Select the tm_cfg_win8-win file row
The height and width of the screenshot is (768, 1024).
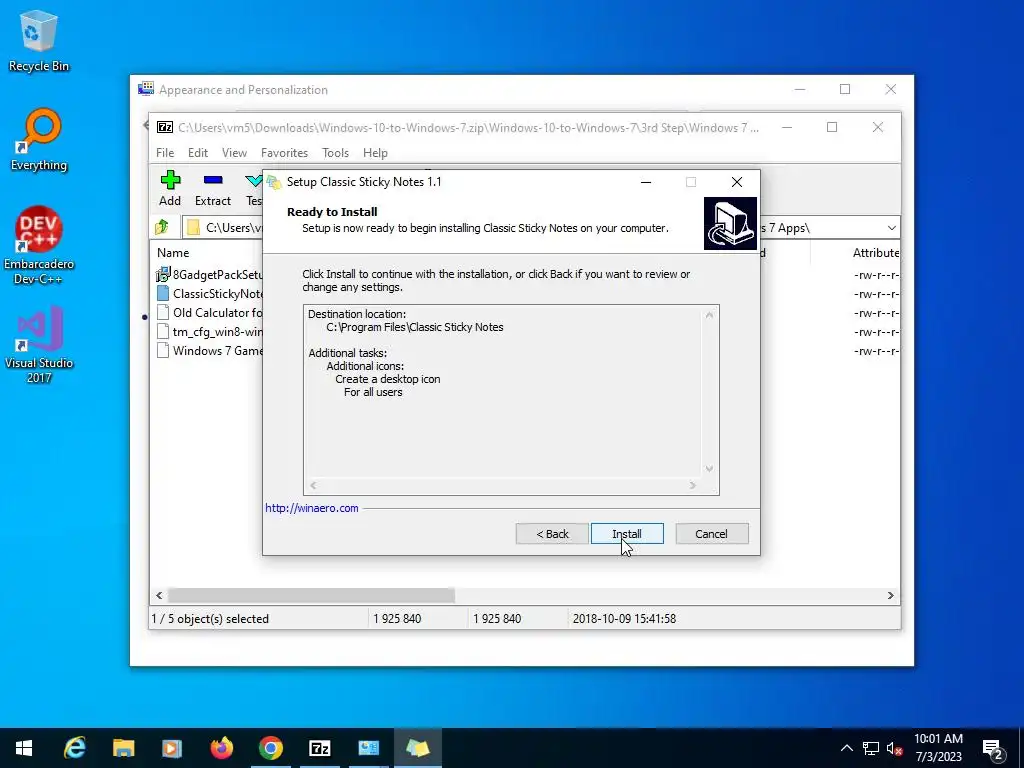[x=209, y=332]
